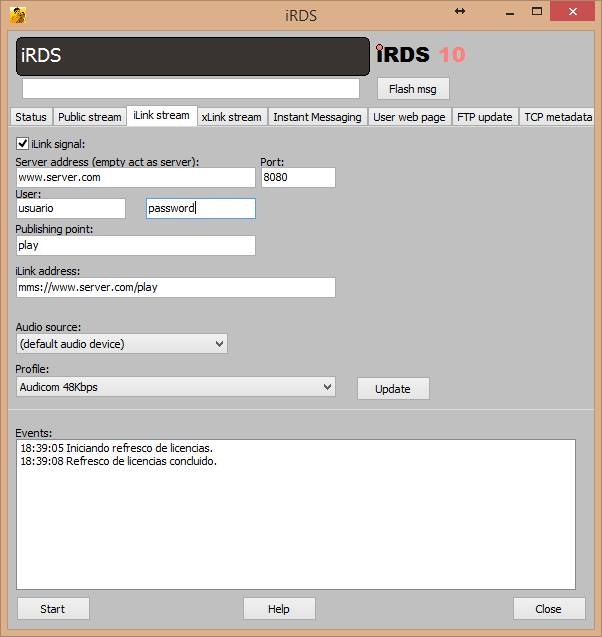Open the Public stream tab
This screenshot has height=637, width=602.
pos(90,117)
